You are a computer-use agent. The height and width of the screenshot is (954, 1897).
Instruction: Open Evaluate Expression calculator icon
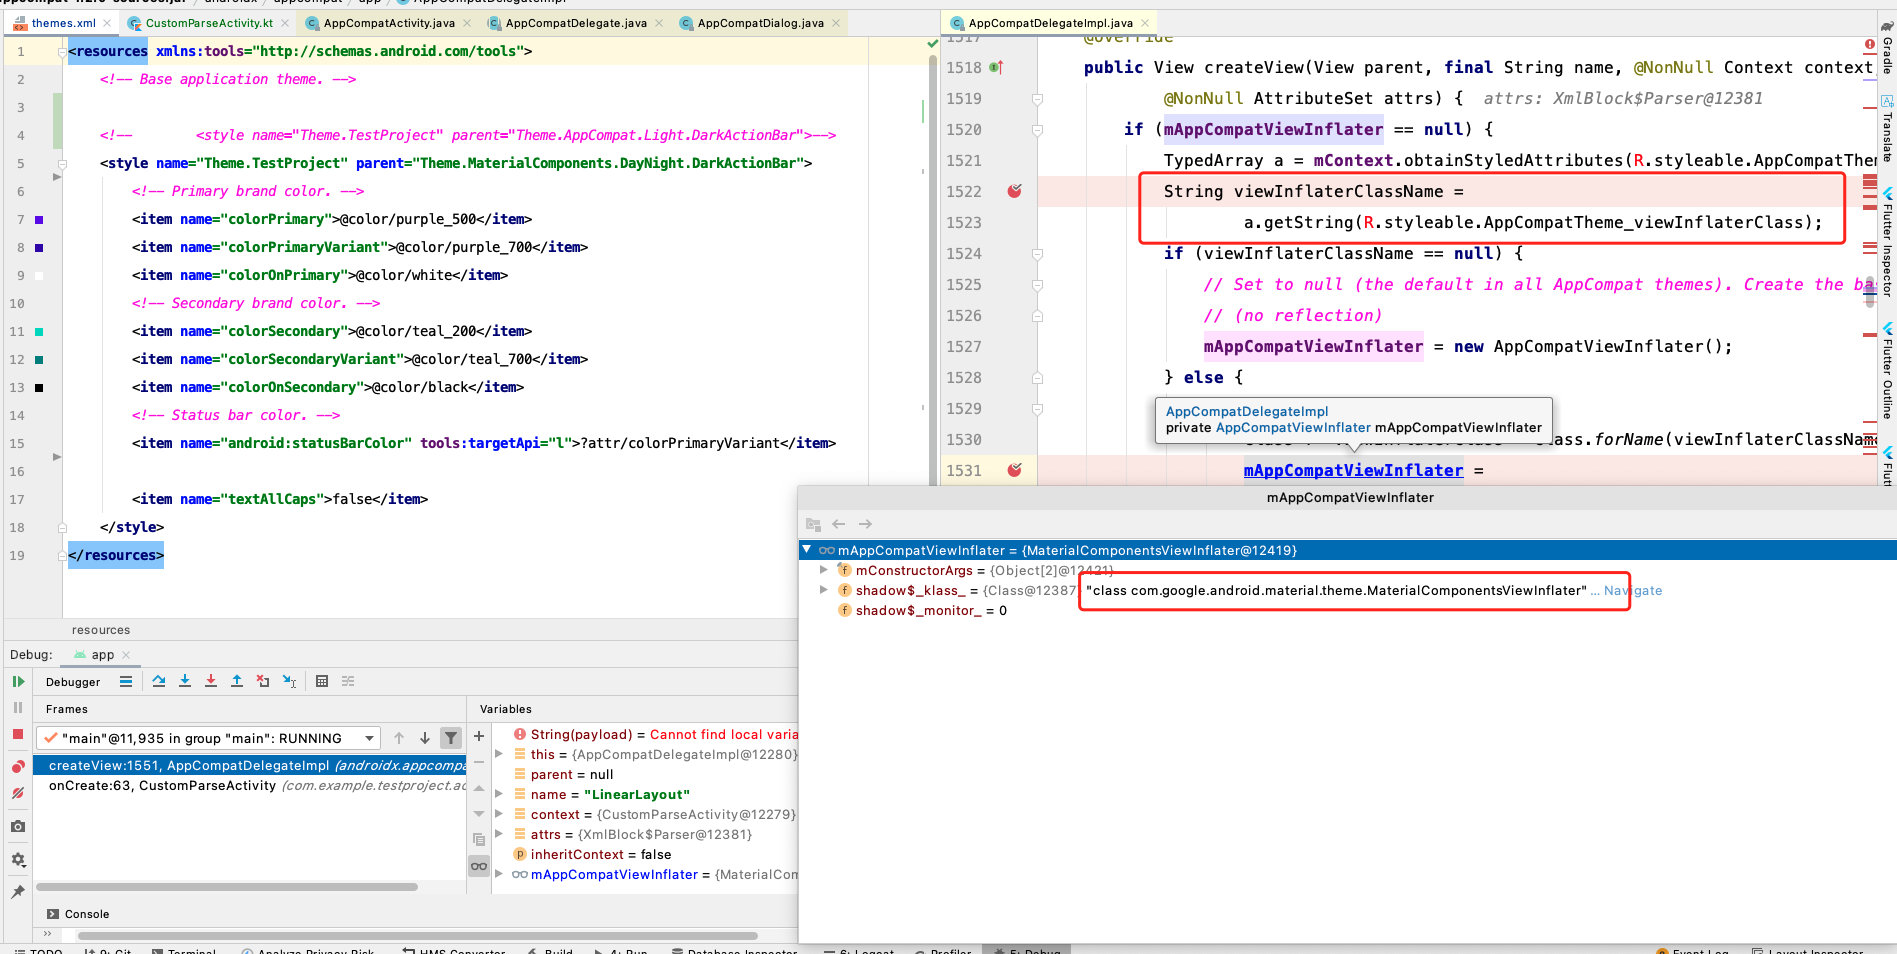click(x=322, y=681)
